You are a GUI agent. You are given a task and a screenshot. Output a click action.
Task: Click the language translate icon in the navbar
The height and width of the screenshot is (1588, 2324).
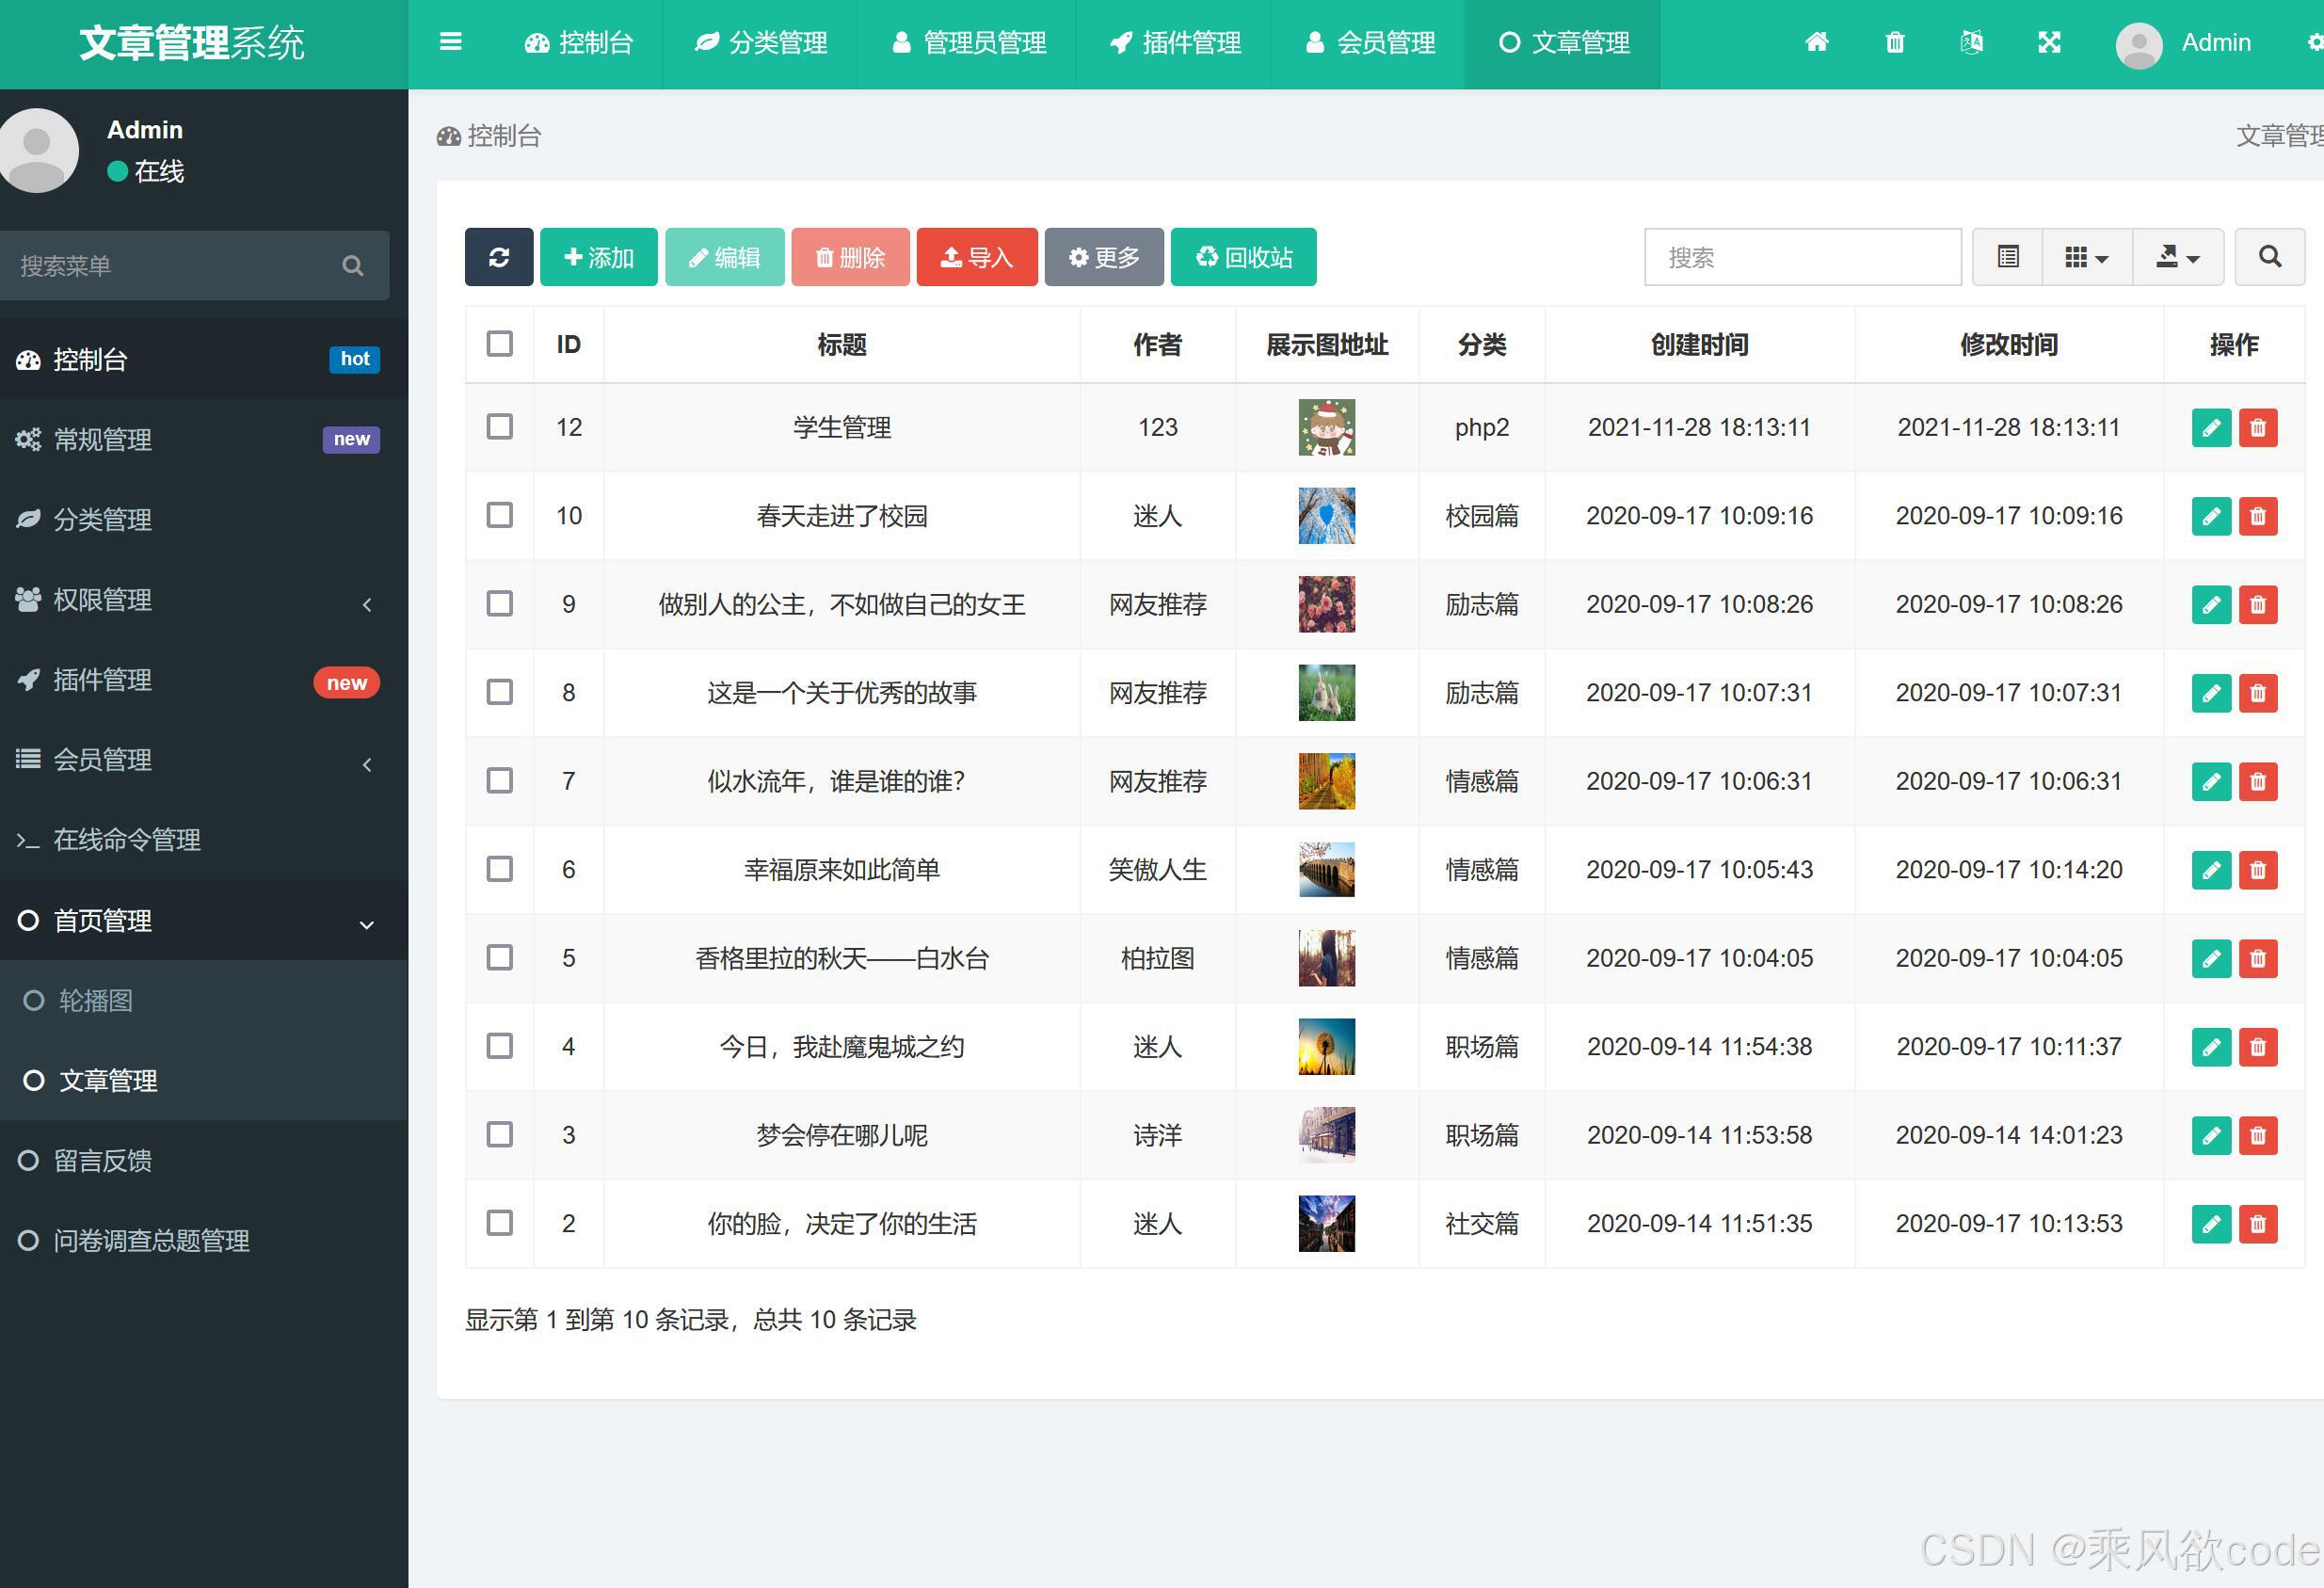pos(1971,43)
